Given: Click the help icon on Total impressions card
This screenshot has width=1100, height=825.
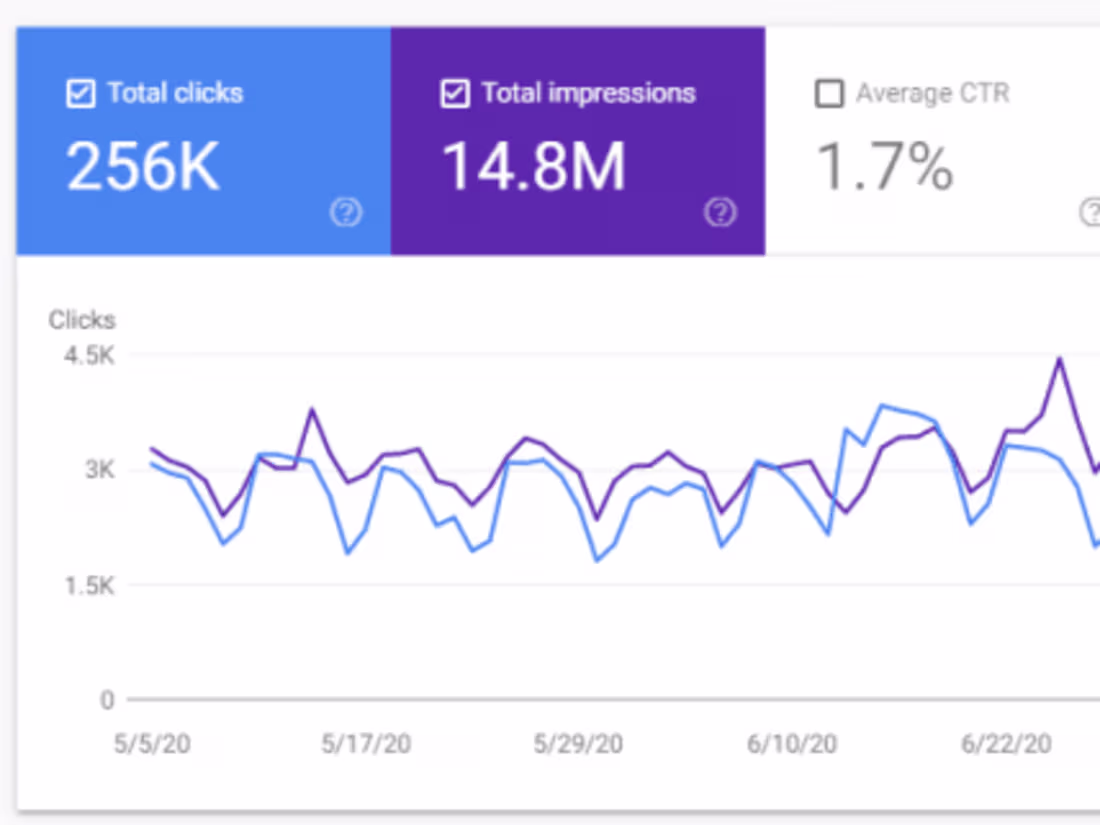Looking at the screenshot, I should pos(720,213).
